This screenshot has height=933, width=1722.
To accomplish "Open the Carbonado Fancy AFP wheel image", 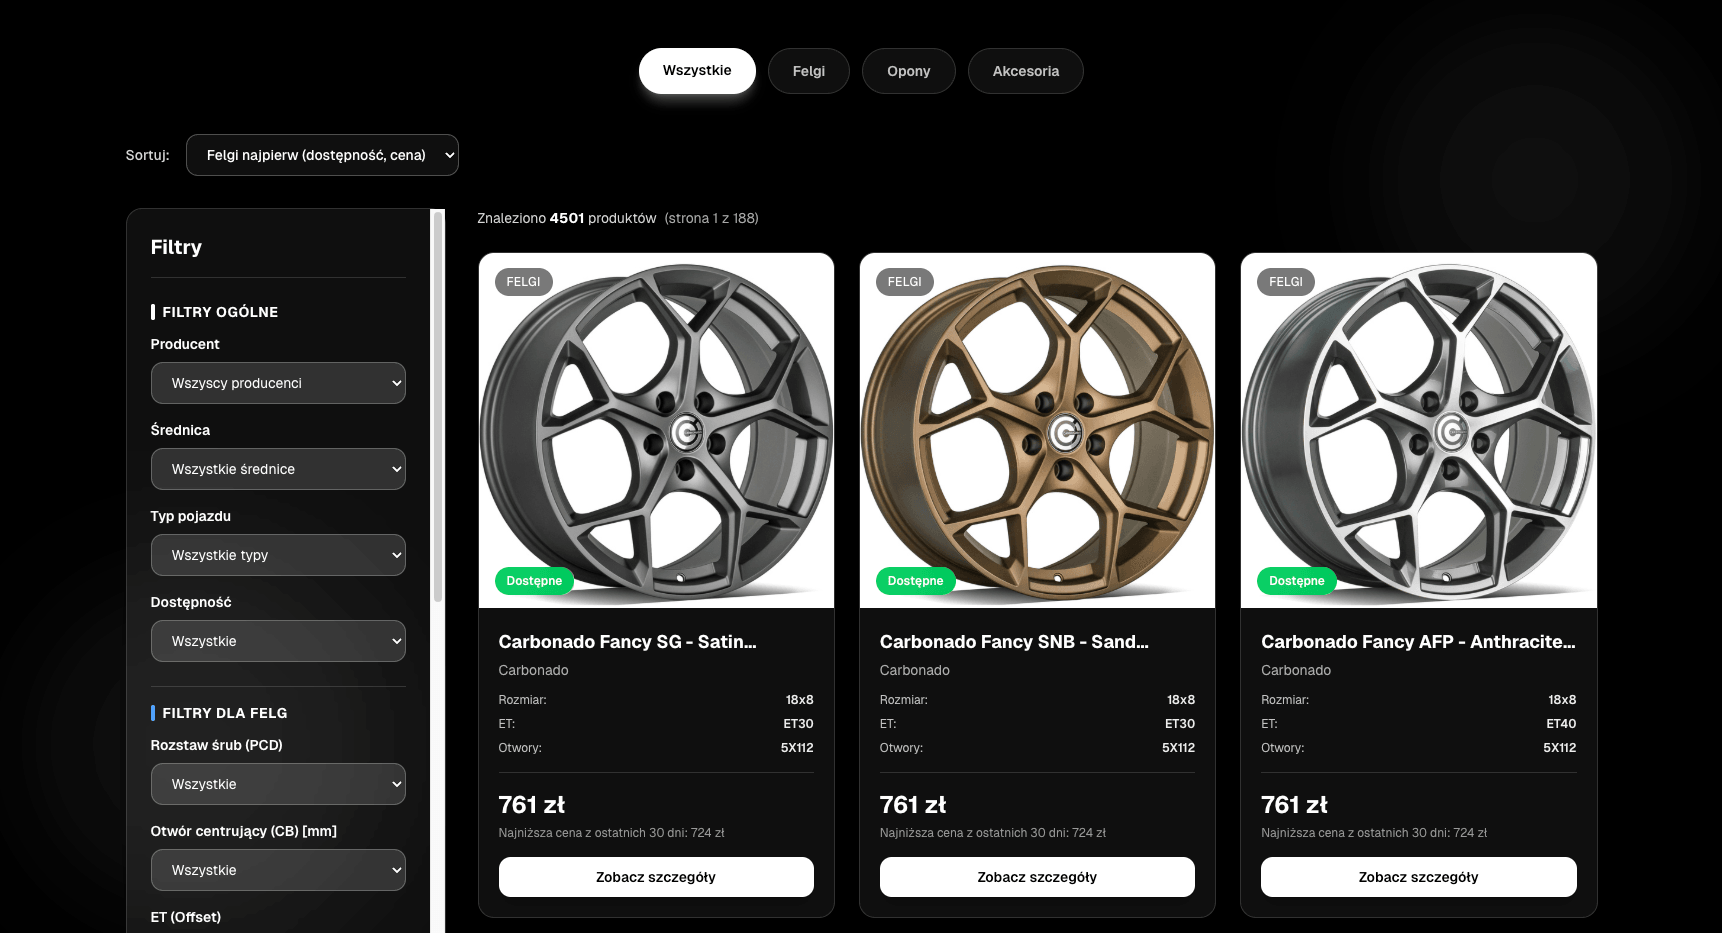I will coord(1419,431).
